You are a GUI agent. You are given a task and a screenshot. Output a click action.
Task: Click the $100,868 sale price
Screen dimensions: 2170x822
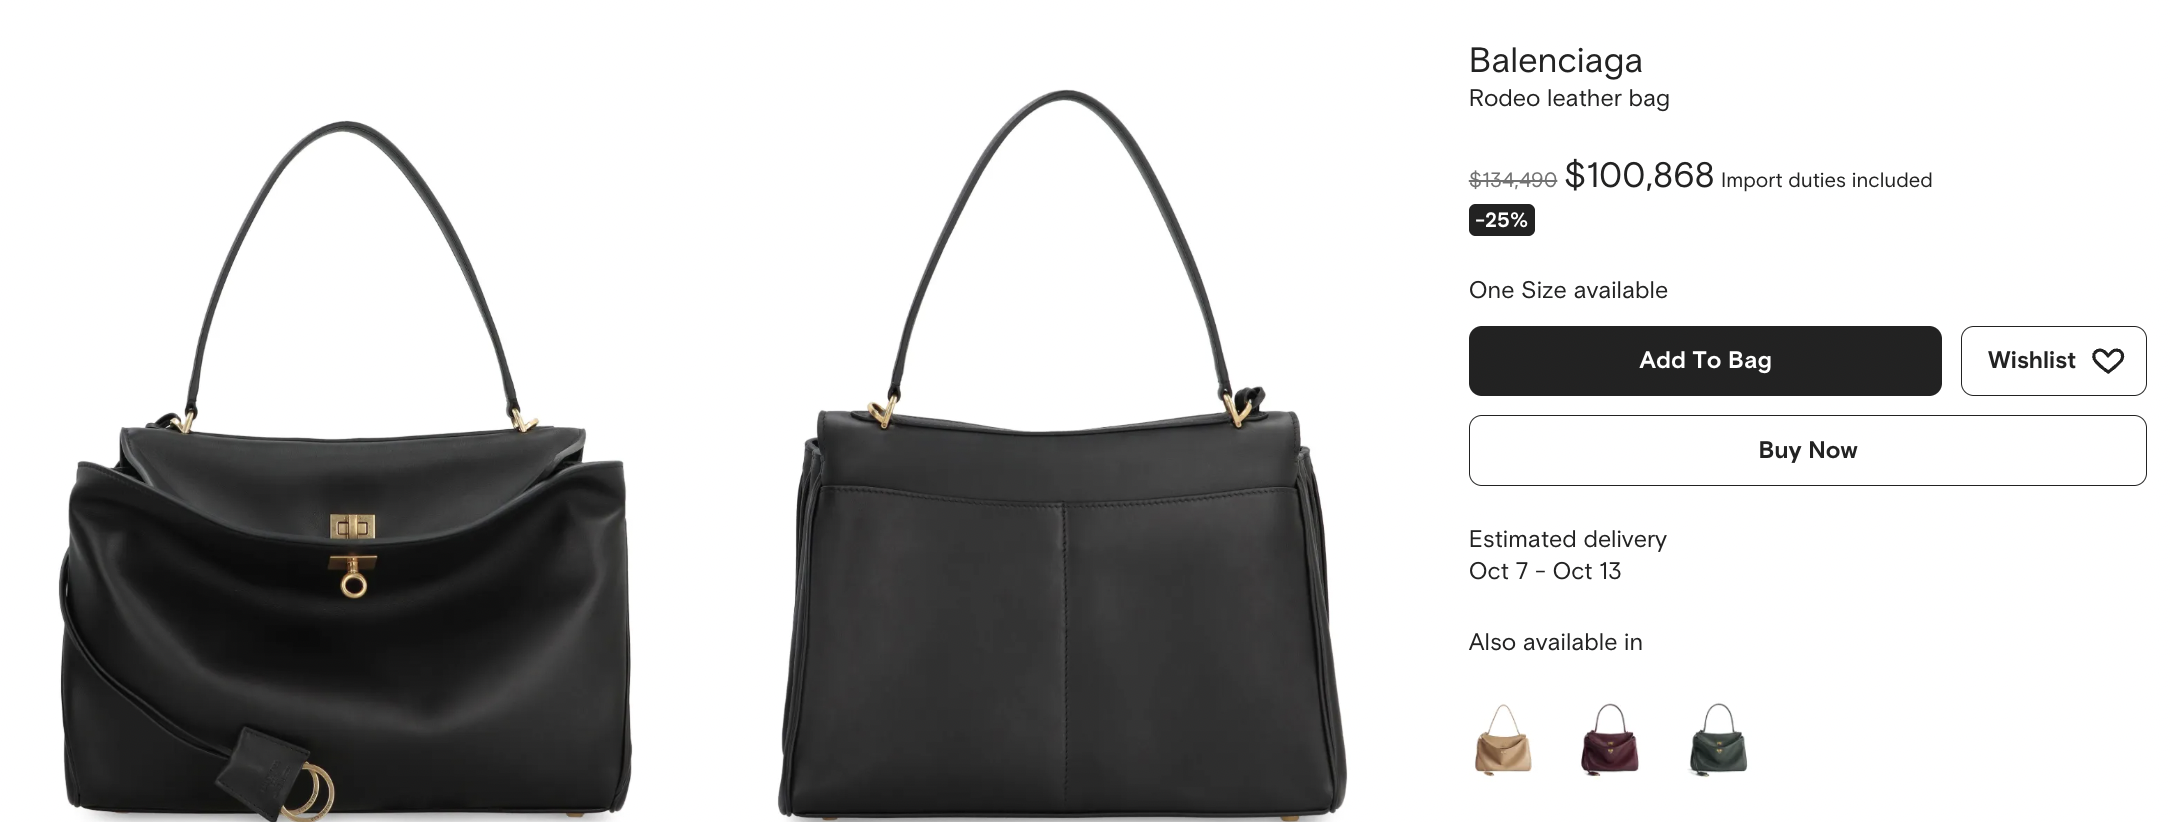coord(1639,175)
